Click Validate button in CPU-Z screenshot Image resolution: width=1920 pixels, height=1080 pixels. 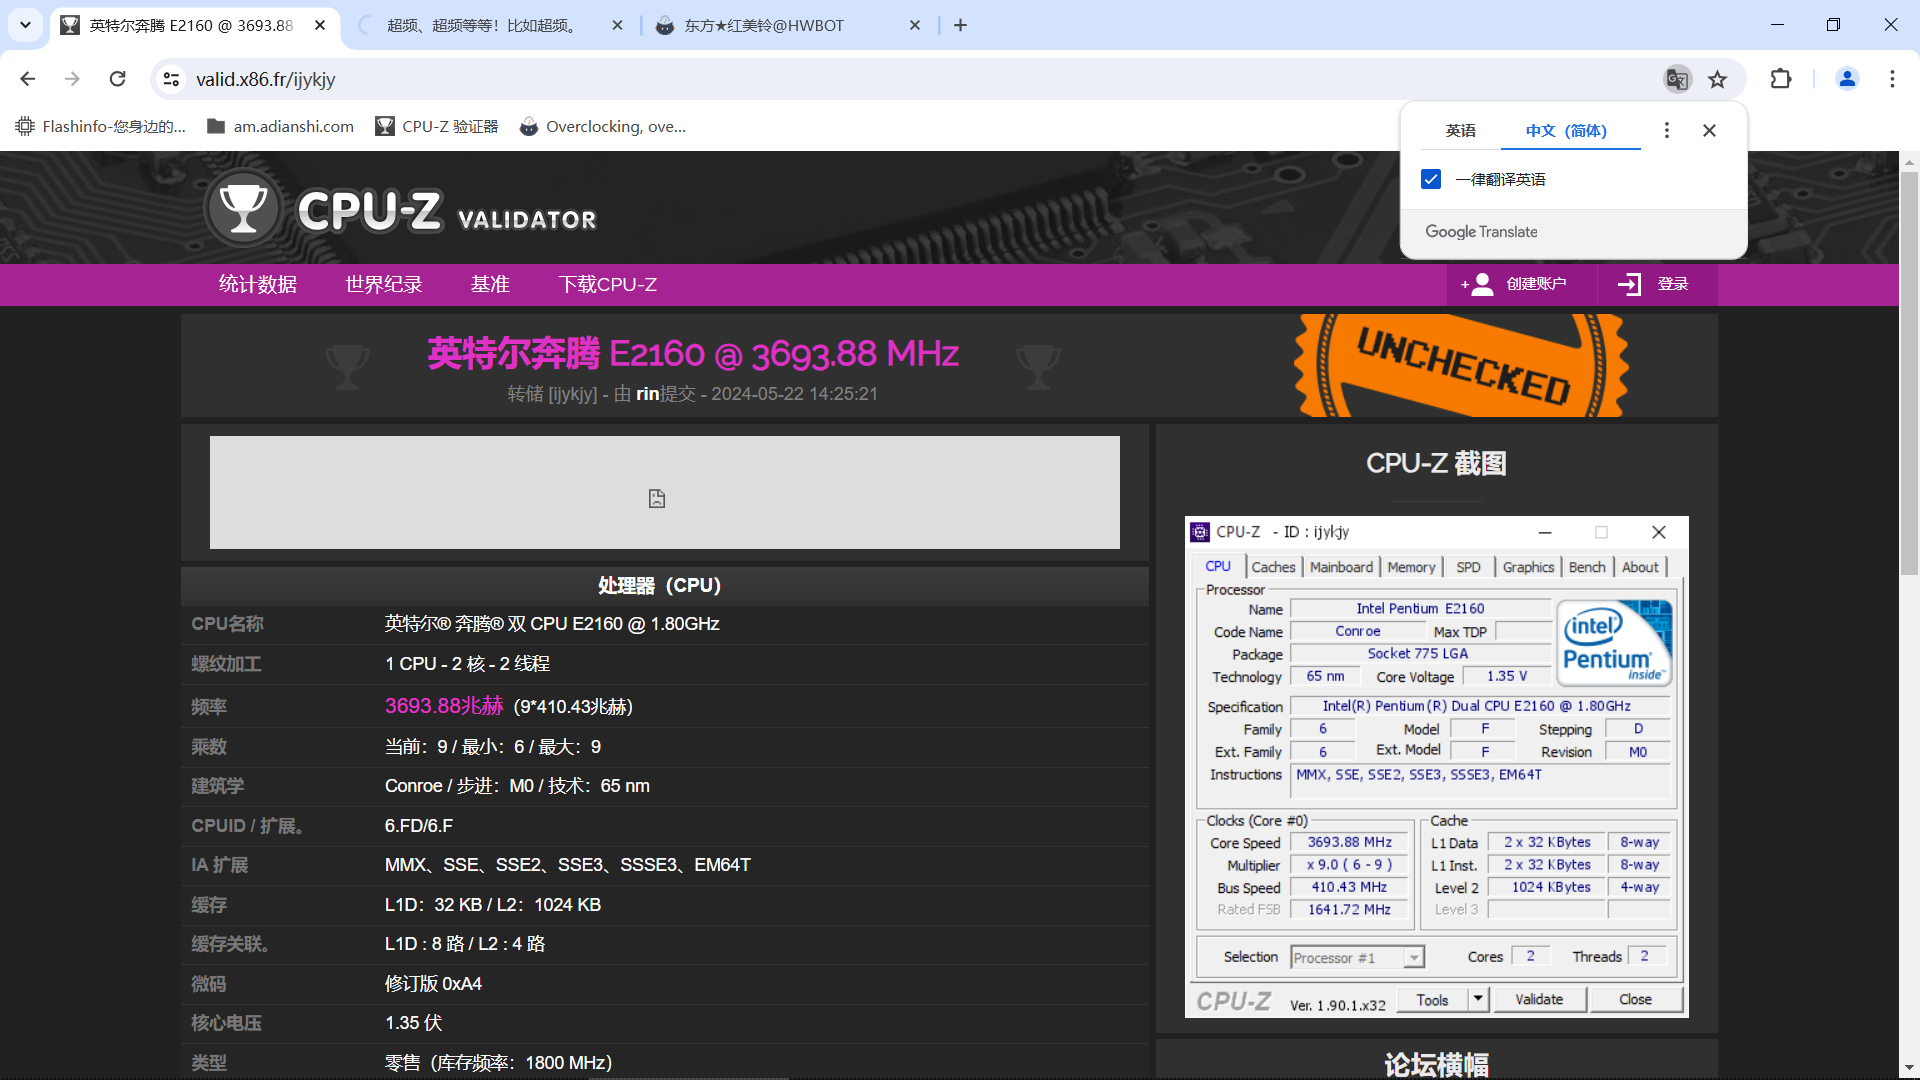[1539, 1000]
